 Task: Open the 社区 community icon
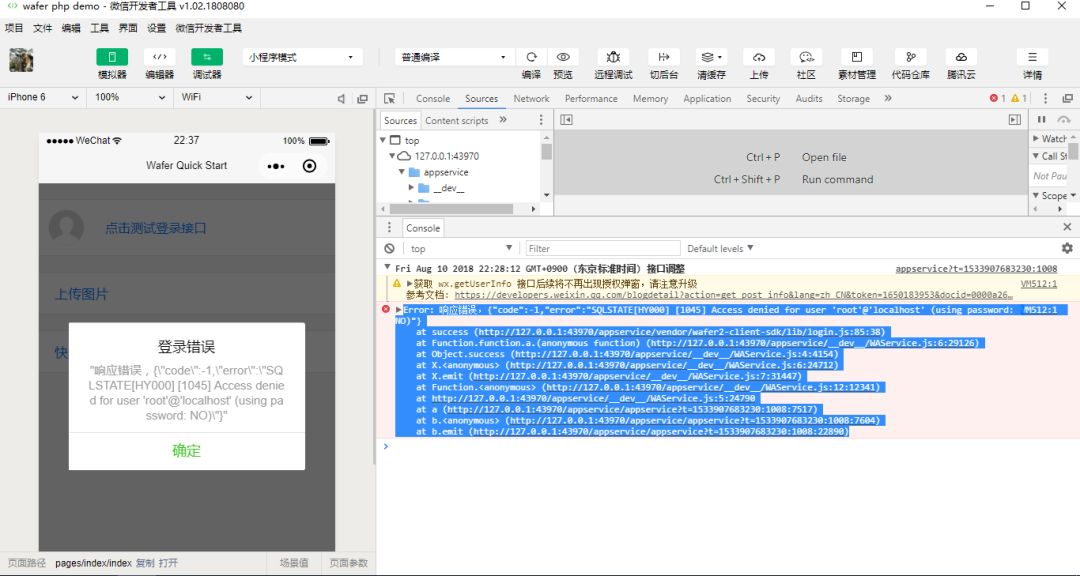click(x=806, y=57)
